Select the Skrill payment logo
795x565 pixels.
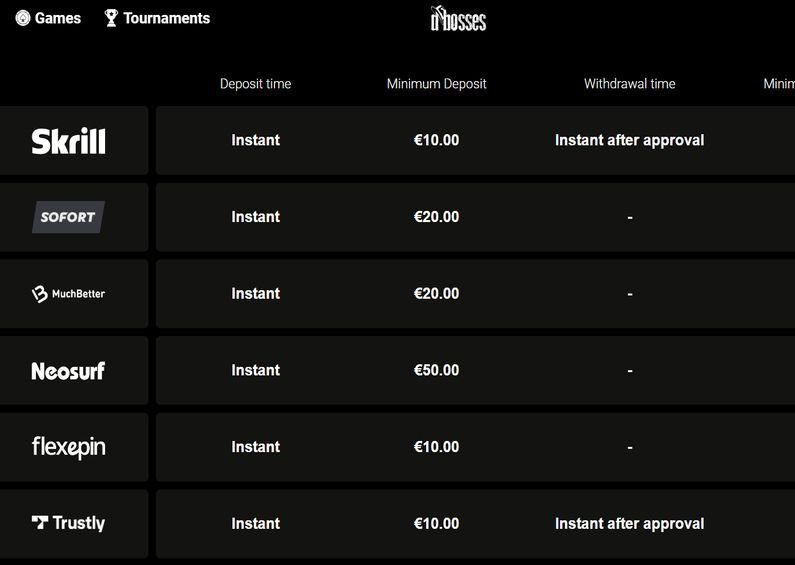tap(68, 141)
